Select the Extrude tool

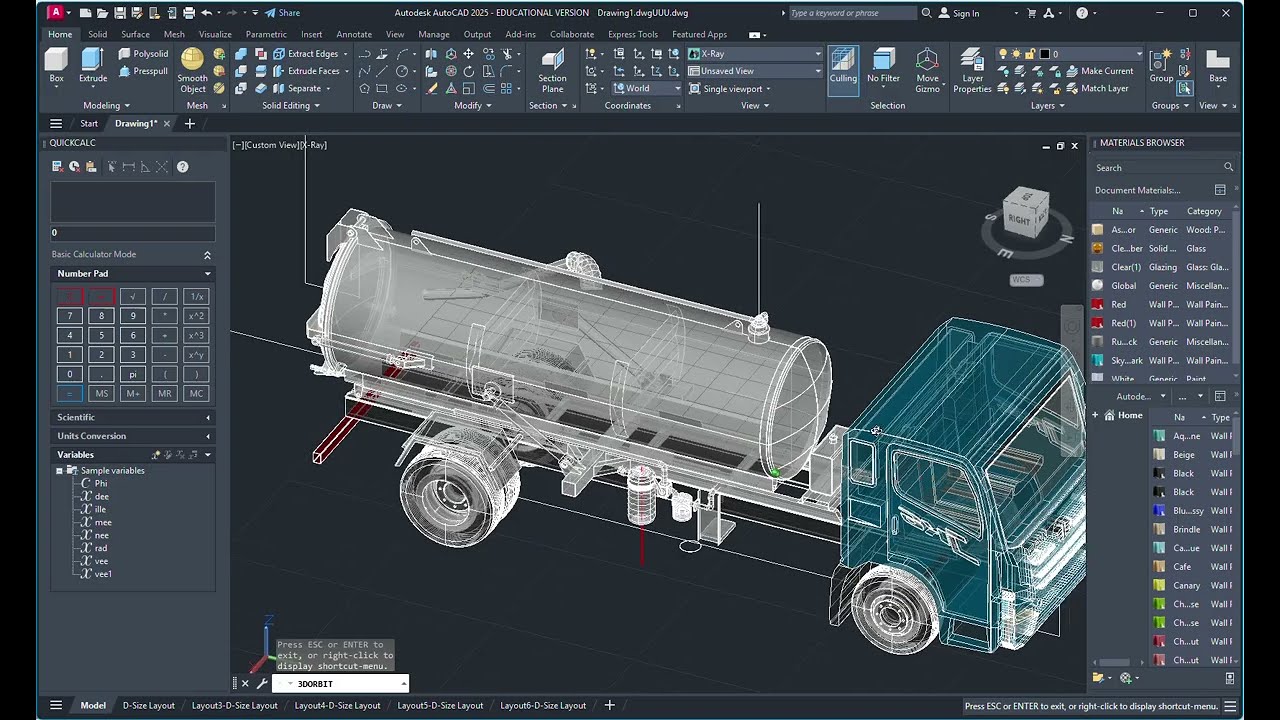click(93, 65)
